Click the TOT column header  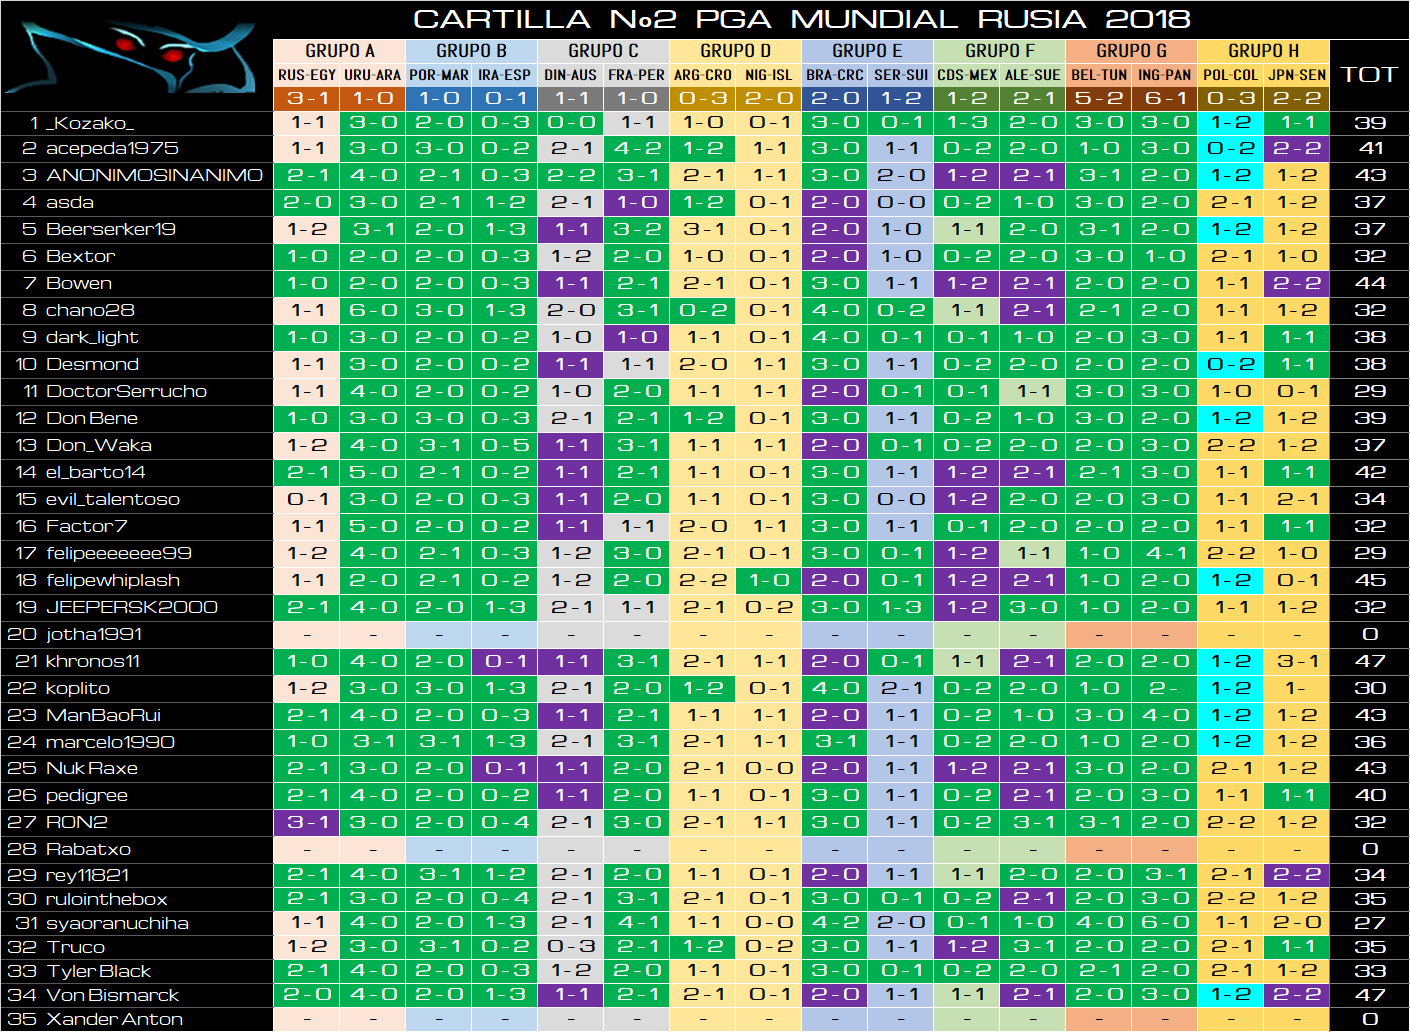tap(1369, 75)
